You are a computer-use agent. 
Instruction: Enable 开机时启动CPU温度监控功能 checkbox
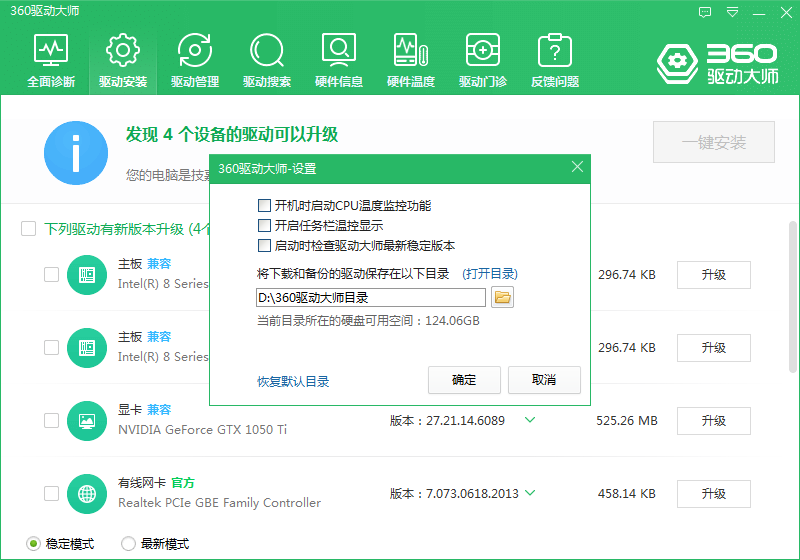265,206
